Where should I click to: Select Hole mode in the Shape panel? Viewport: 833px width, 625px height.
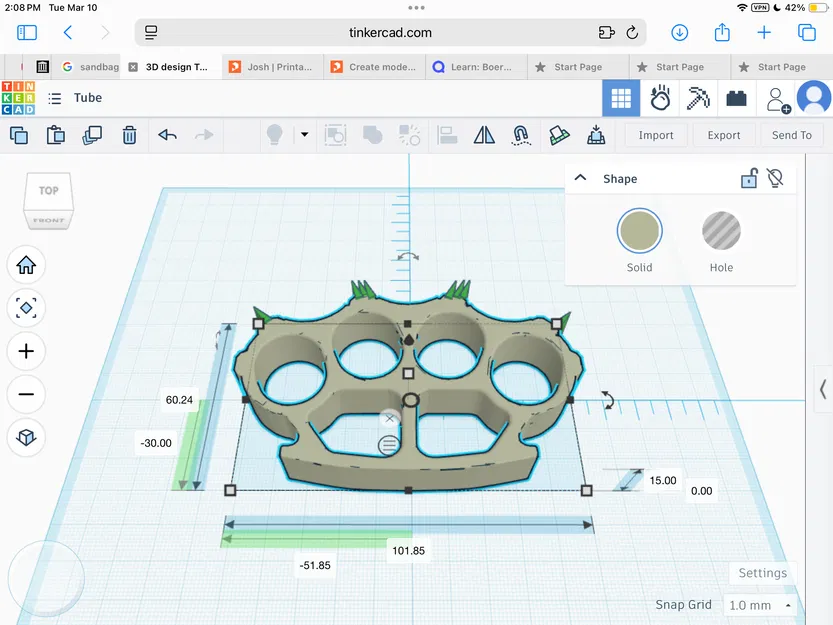click(x=721, y=231)
